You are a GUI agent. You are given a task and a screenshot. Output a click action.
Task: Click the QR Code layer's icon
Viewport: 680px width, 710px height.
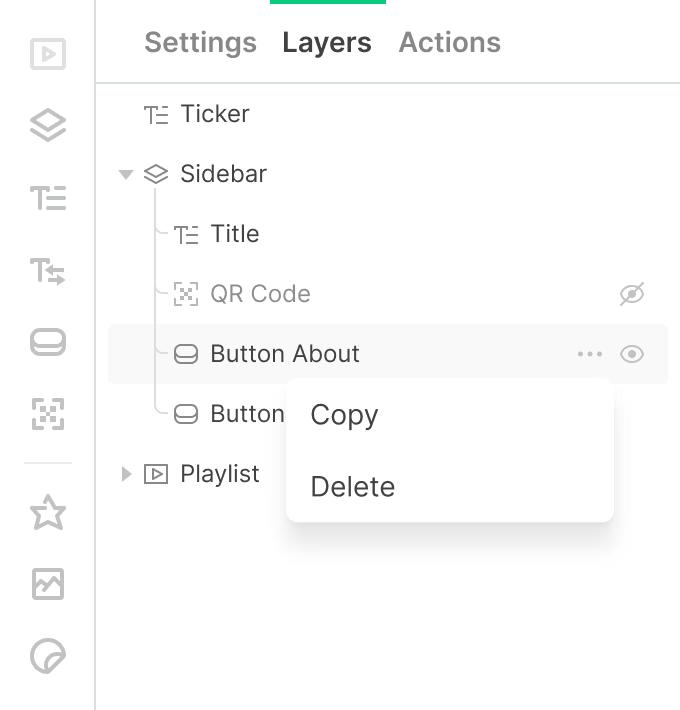pyautogui.click(x=186, y=294)
